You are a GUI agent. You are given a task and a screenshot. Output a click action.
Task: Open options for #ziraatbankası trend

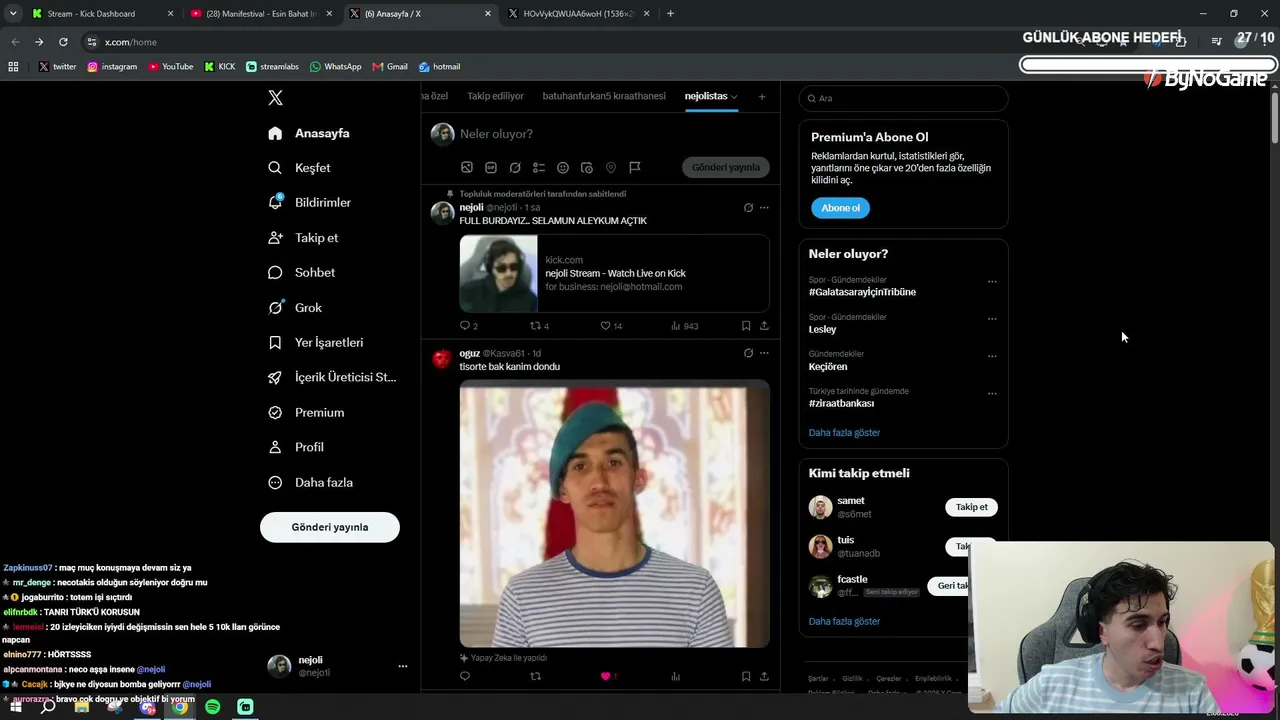992,394
